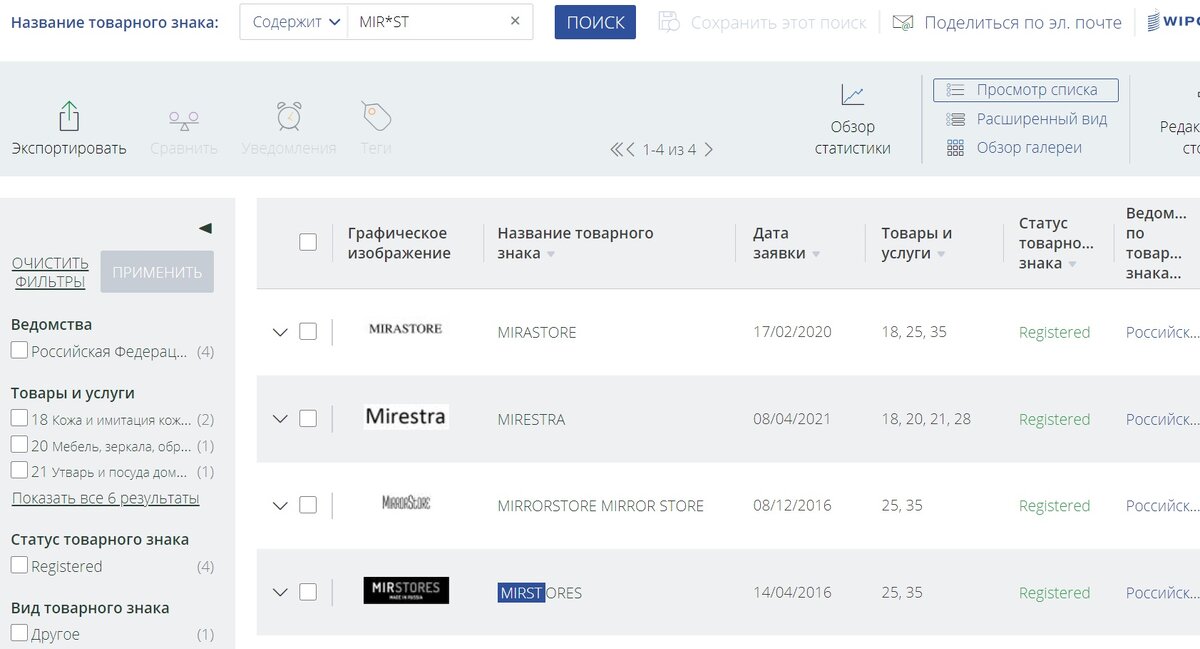This screenshot has width=1200, height=649.
Task: Open the MirrorStore logo thumbnail
Action: [405, 502]
